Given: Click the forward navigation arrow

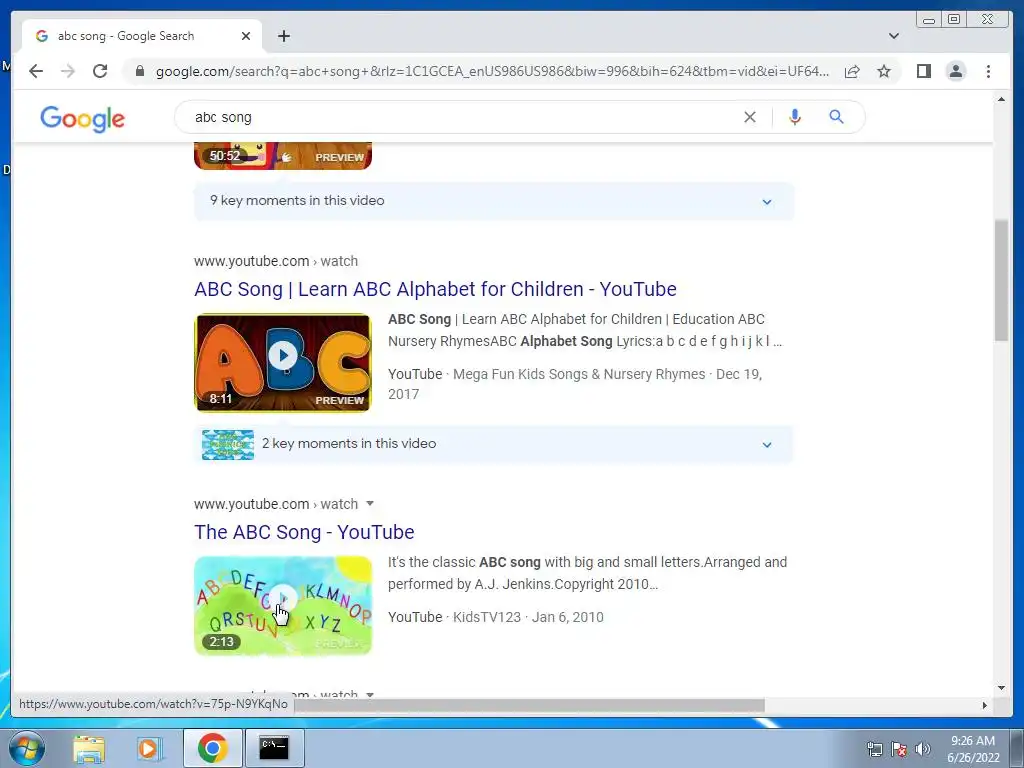Looking at the screenshot, I should (68, 71).
